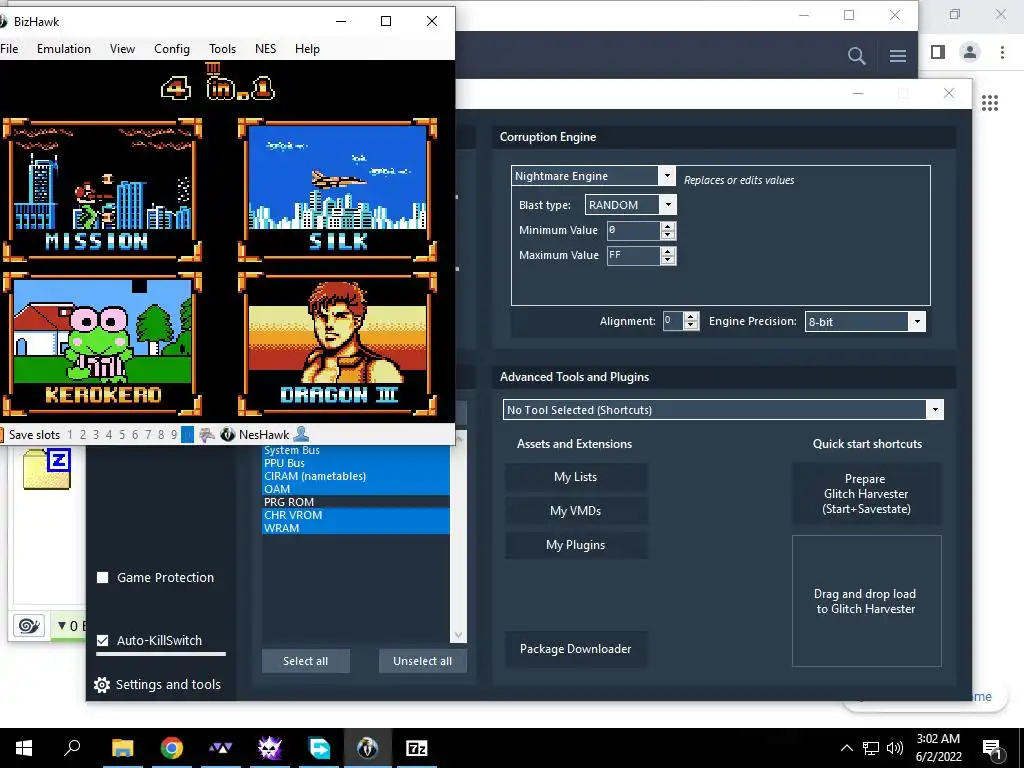Open the Engine Precision 8-bit dropdown
This screenshot has width=1024, height=768.
917,321
